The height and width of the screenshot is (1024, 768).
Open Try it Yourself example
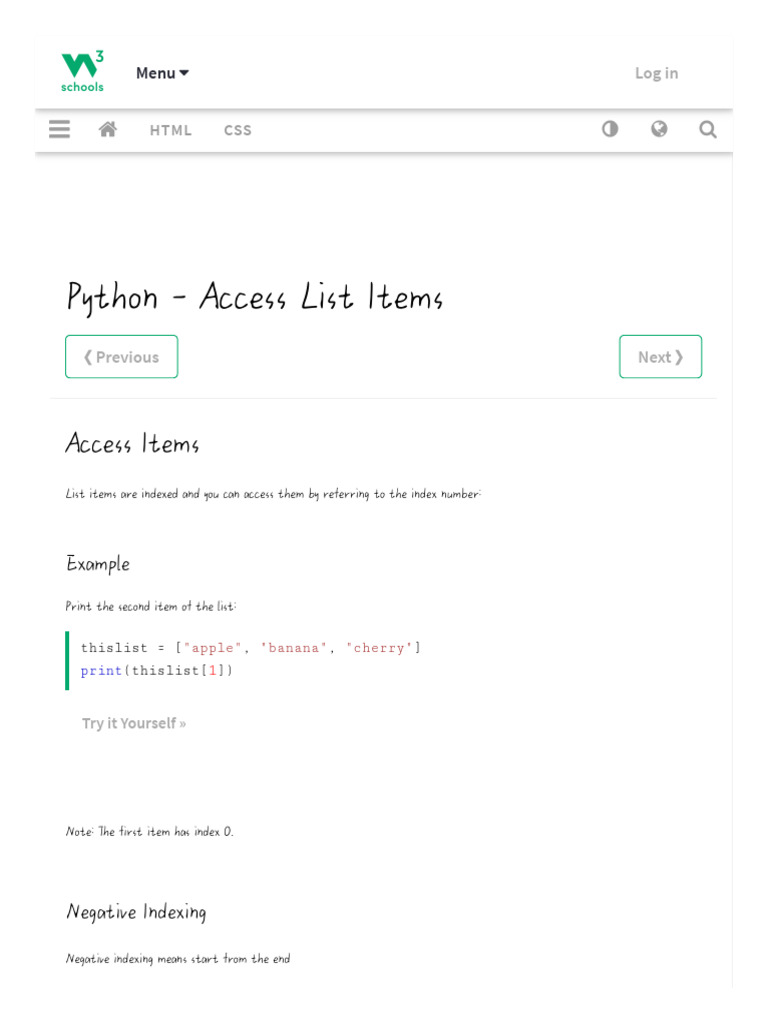point(134,723)
